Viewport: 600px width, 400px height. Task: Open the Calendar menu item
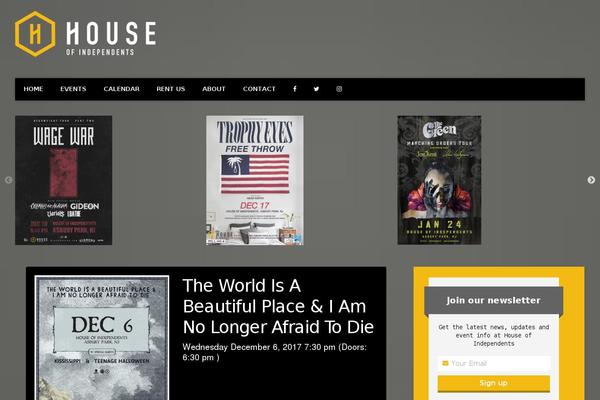121,89
